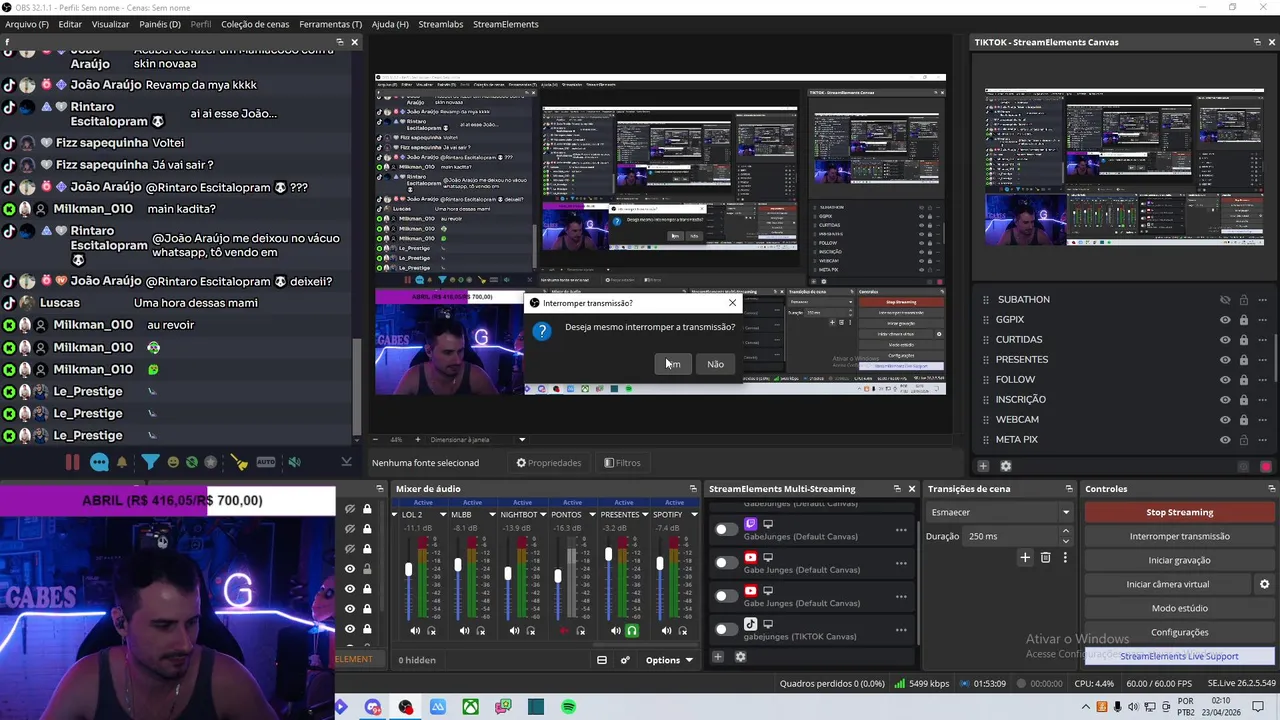Click Modo estúdio
The height and width of the screenshot is (720, 1280).
click(1179, 608)
